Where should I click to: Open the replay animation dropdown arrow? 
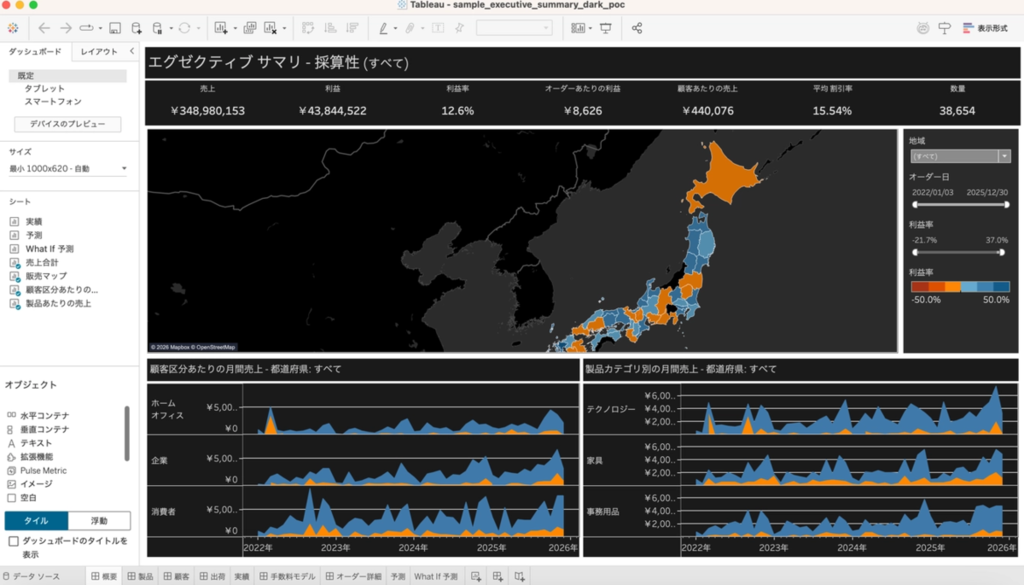pos(100,29)
